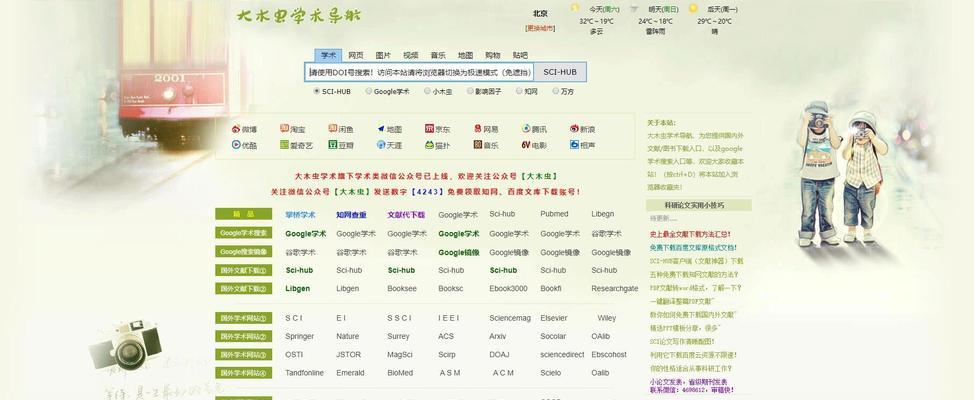Open the Ebook3000 link
This screenshot has width=974, height=400.
point(508,289)
